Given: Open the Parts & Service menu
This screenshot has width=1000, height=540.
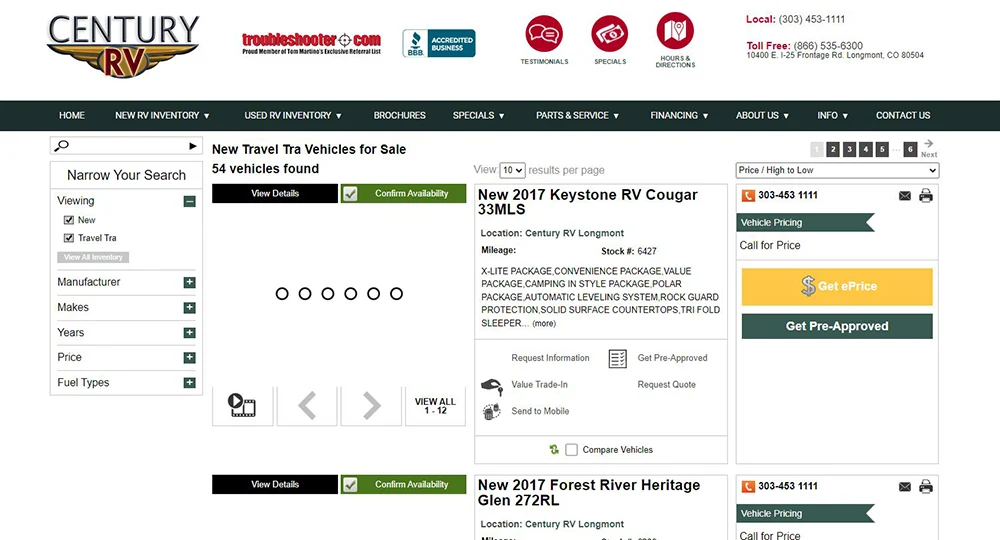Looking at the screenshot, I should click(577, 115).
